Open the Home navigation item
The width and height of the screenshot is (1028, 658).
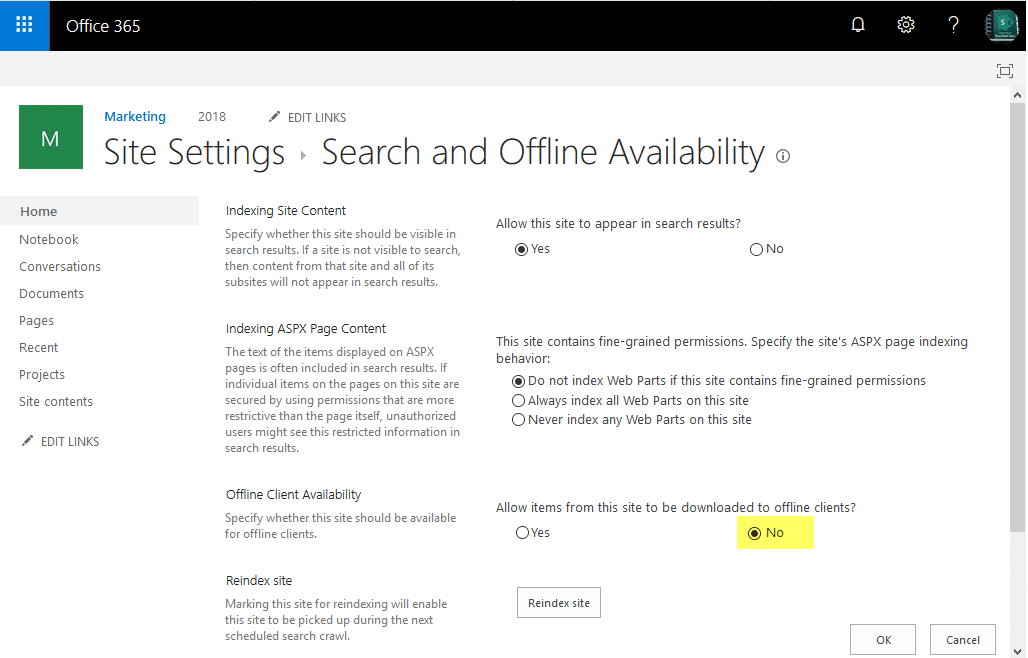coord(38,211)
